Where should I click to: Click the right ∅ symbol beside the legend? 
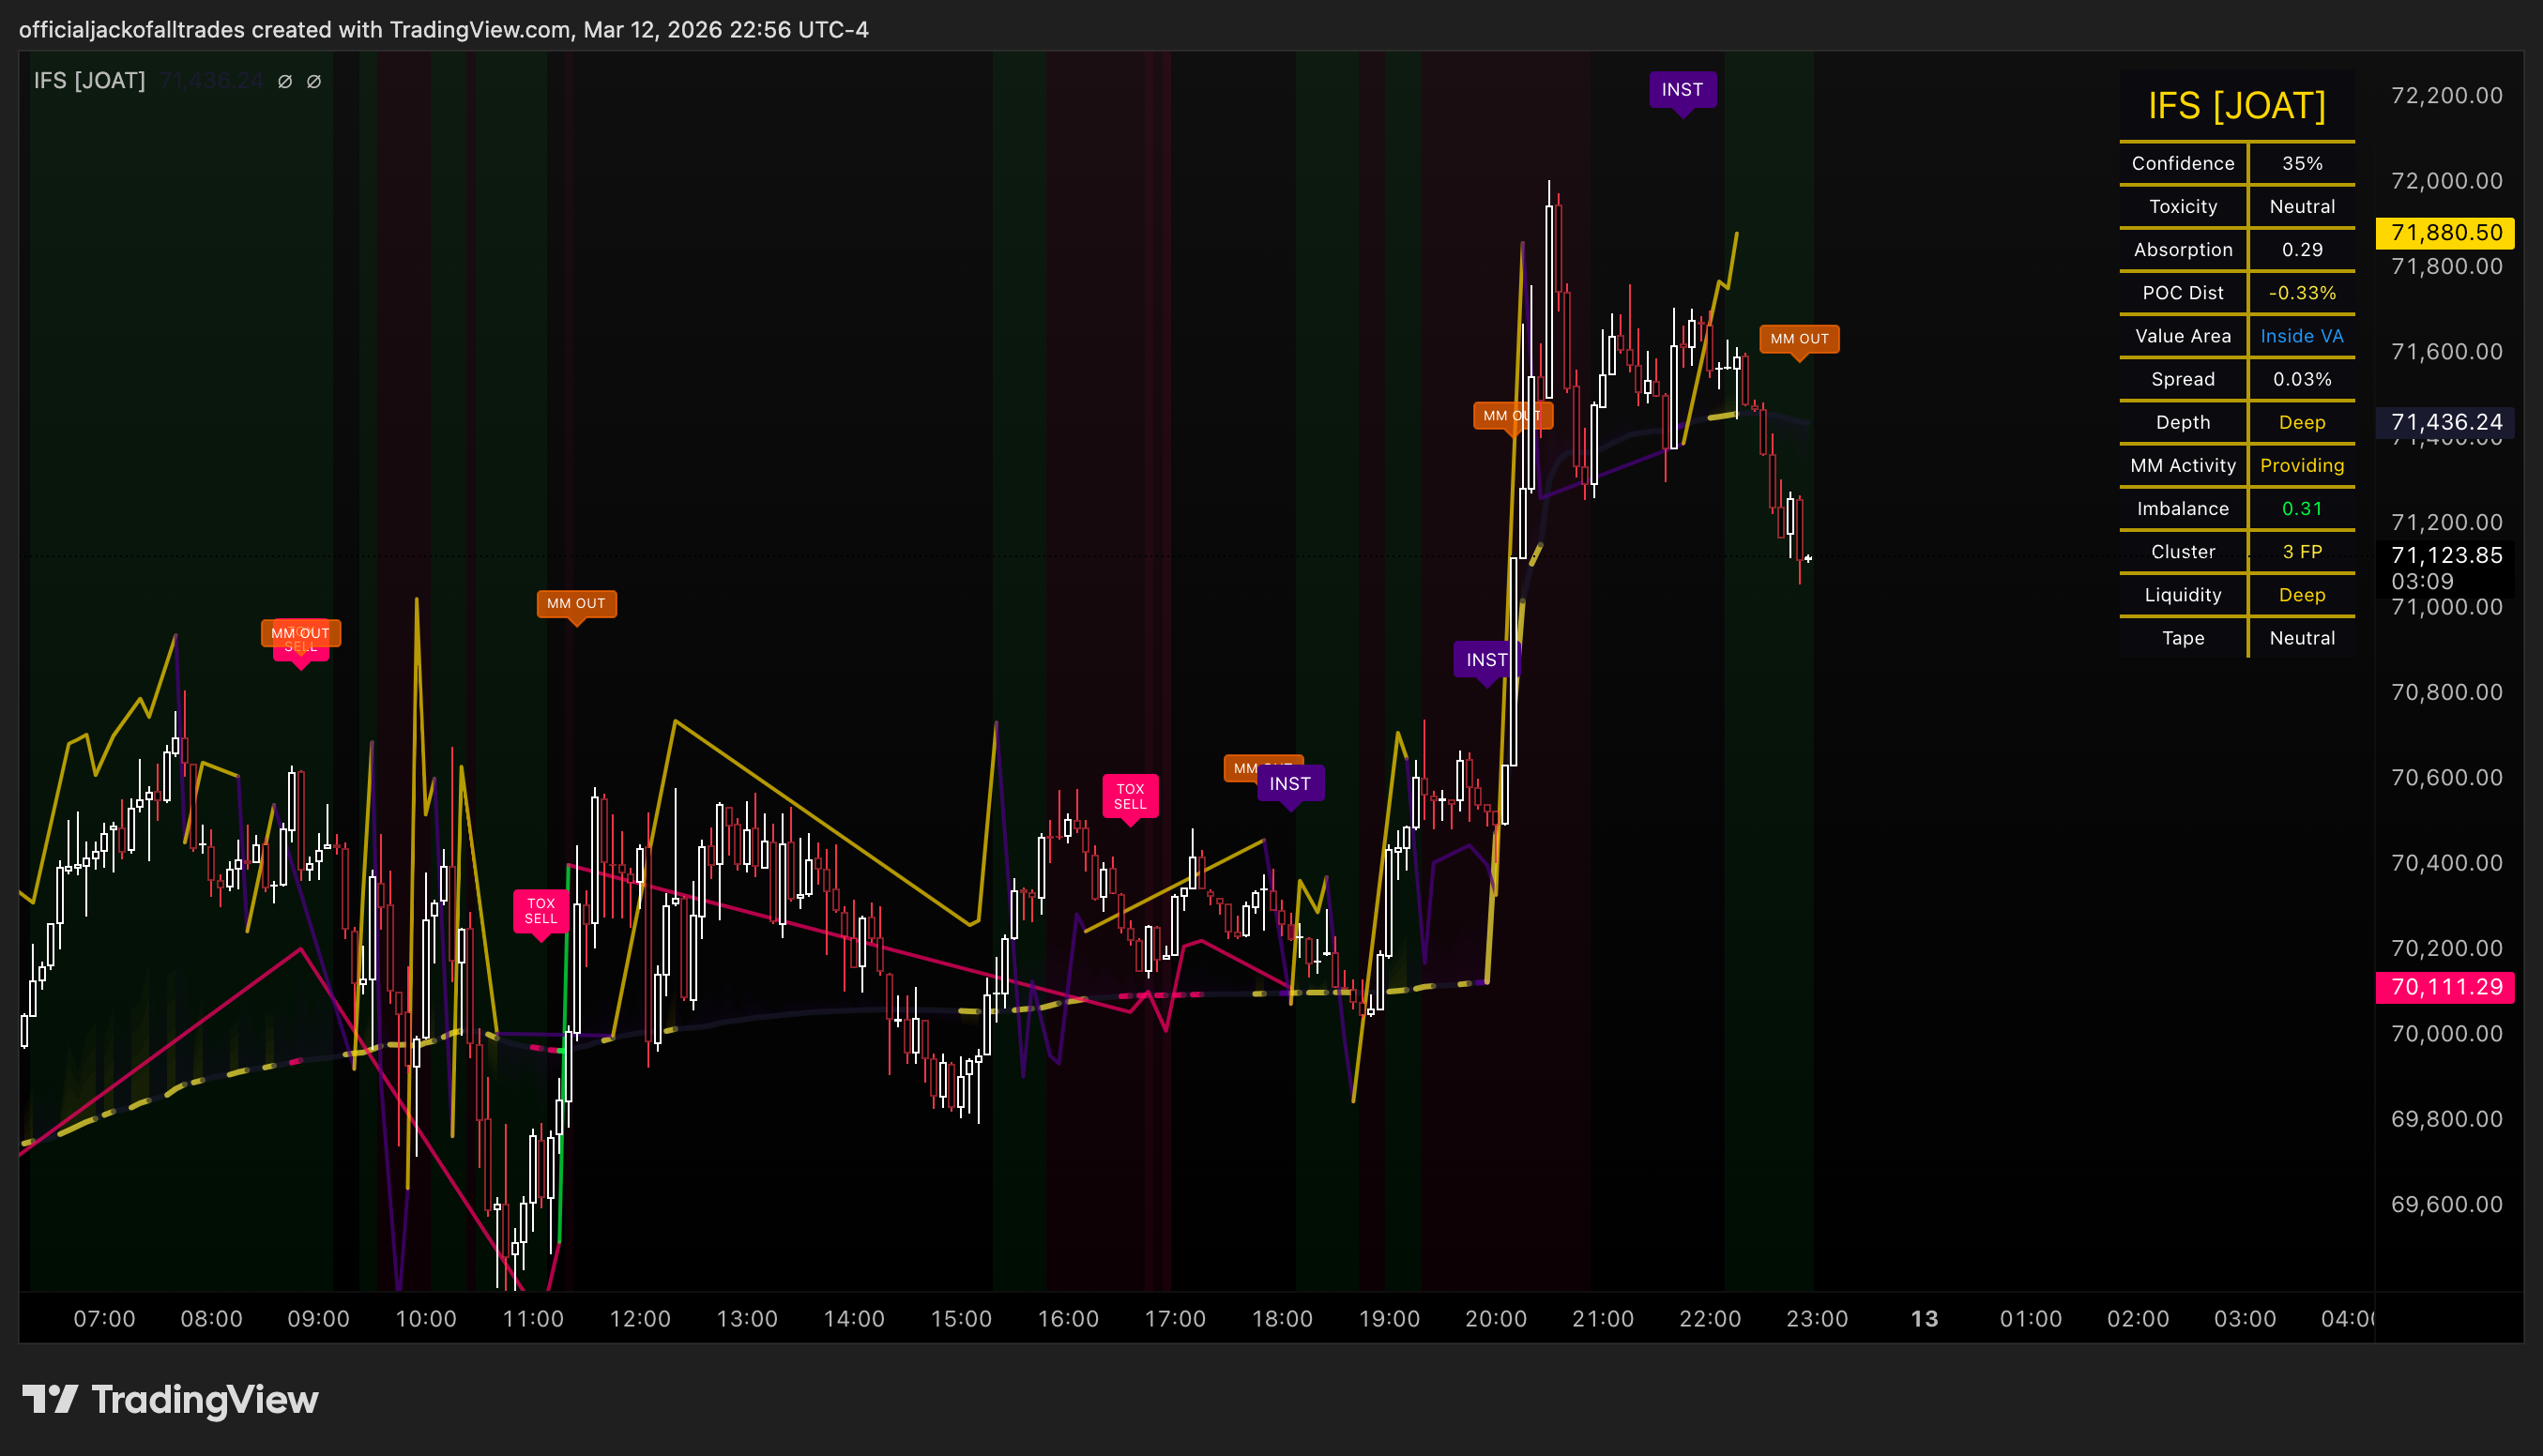tap(314, 81)
